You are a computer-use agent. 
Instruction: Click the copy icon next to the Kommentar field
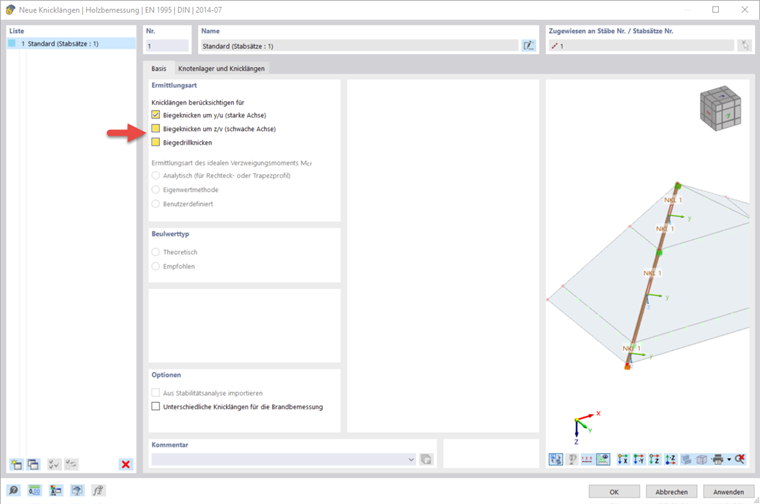pos(426,459)
